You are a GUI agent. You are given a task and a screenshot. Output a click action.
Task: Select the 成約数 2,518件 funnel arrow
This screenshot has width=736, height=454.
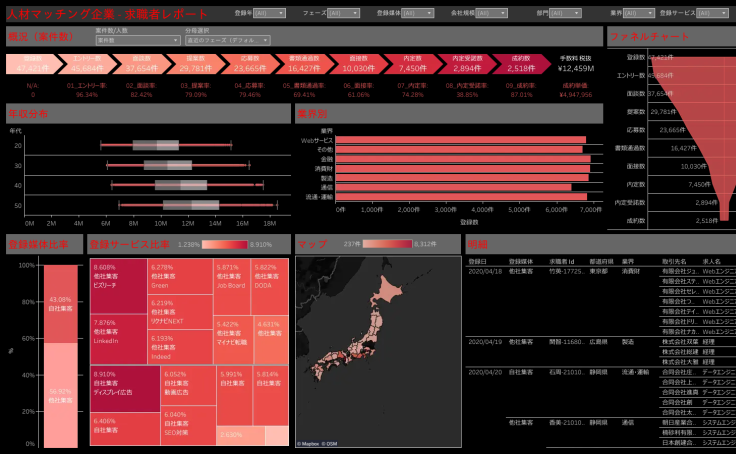521,64
